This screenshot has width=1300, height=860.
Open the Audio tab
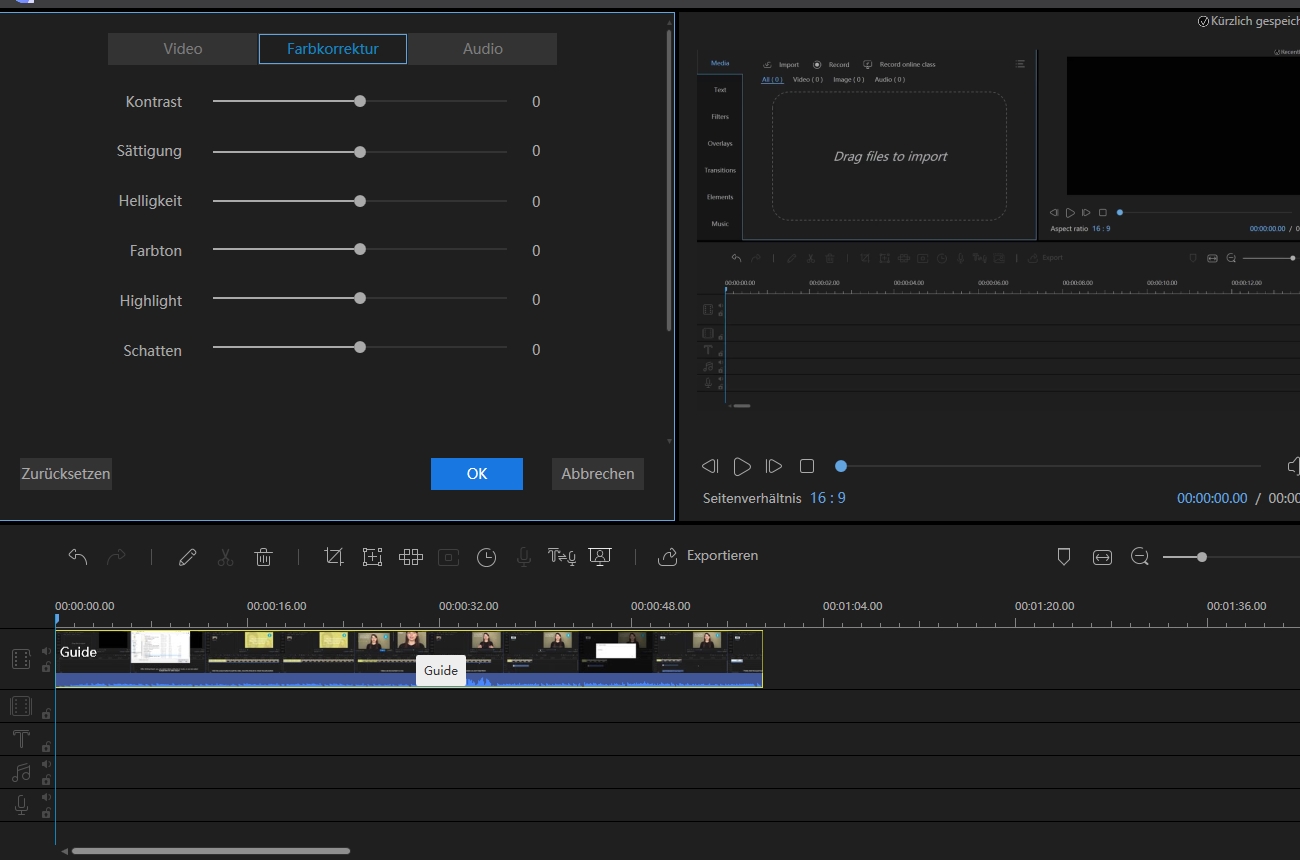(x=483, y=49)
